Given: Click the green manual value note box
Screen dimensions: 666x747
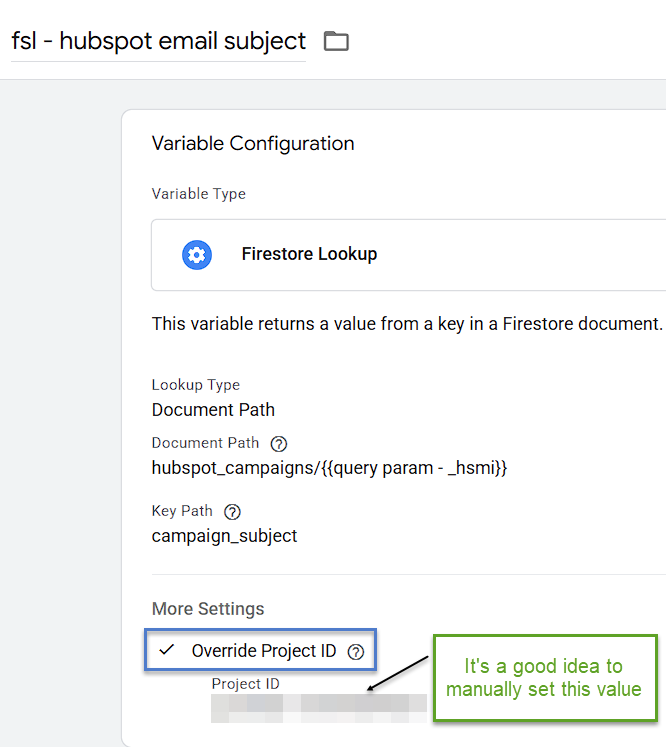Looking at the screenshot, I should point(545,678).
